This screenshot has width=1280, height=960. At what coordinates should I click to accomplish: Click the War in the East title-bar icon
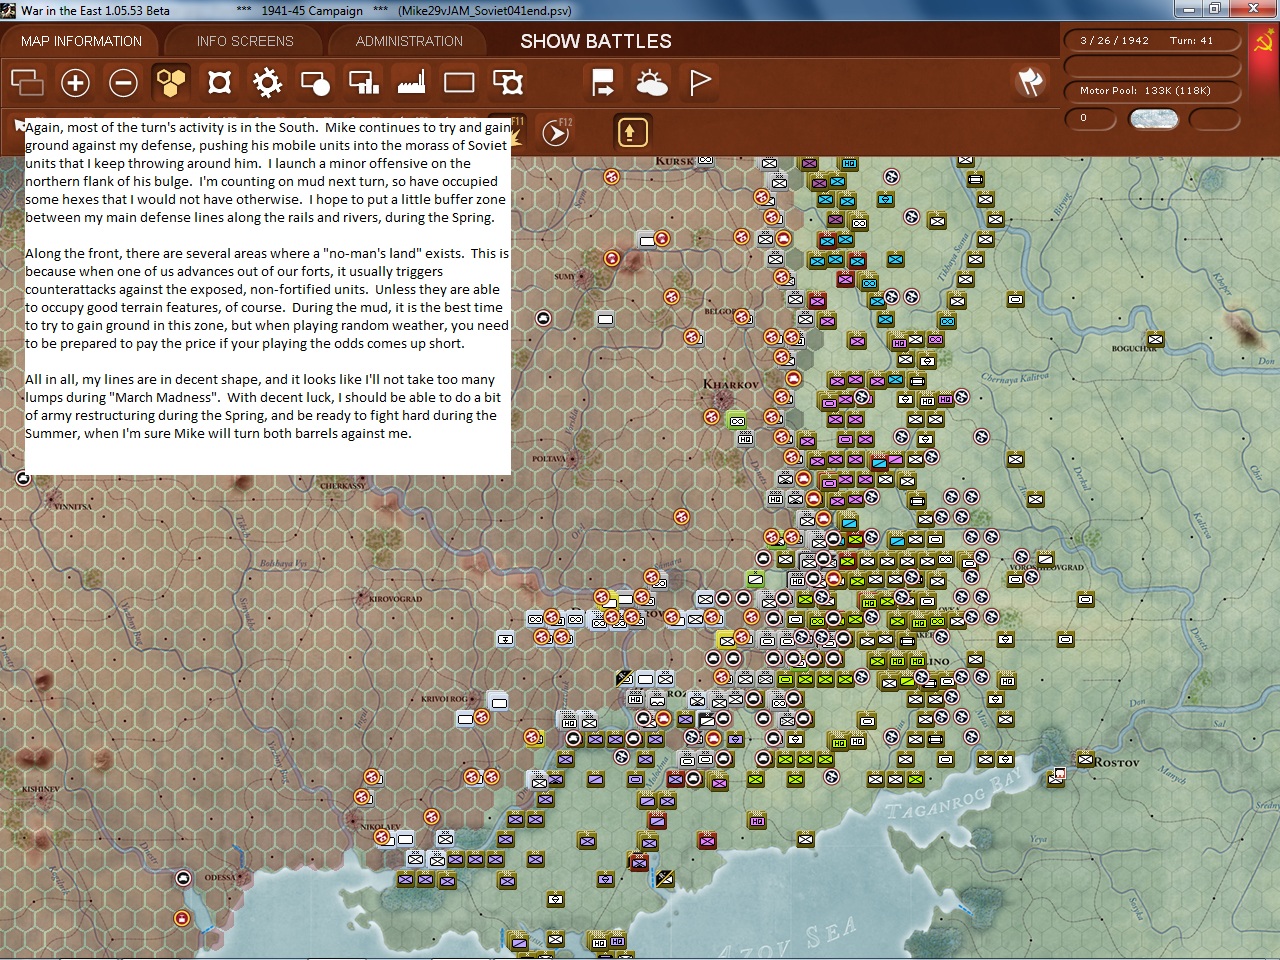click(x=9, y=10)
